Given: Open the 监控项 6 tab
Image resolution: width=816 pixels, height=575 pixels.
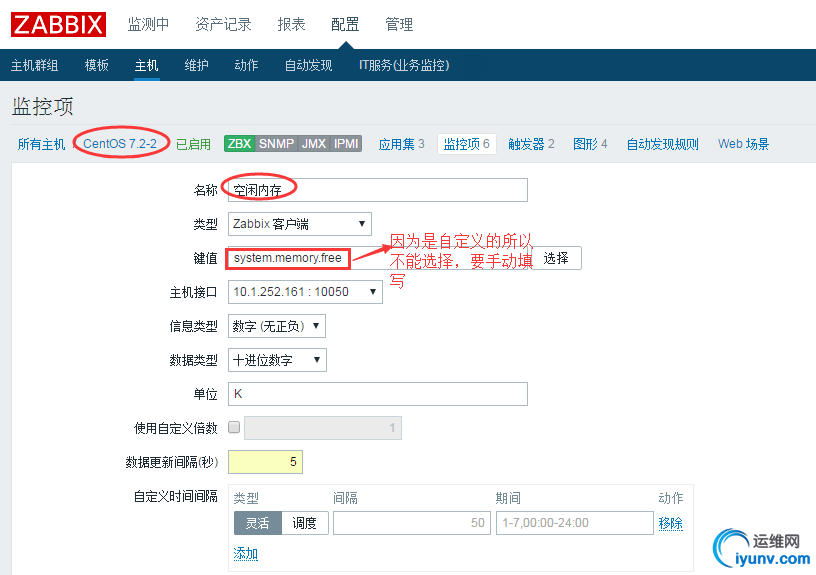Looking at the screenshot, I should point(466,144).
